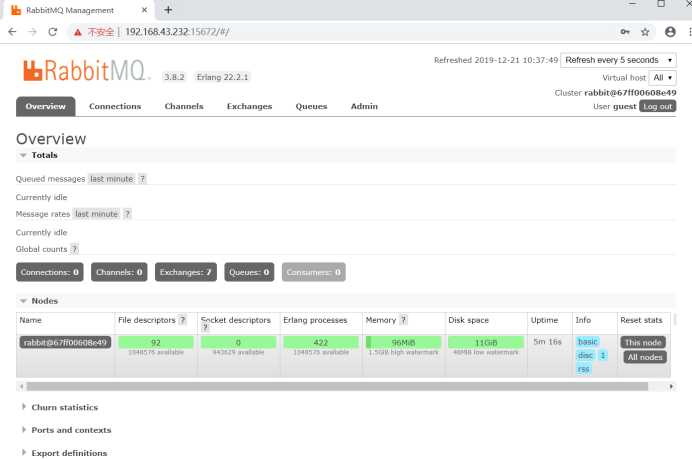Open node rabbit@67ff00608e49 link
The height and width of the screenshot is (459, 692).
coord(65,342)
